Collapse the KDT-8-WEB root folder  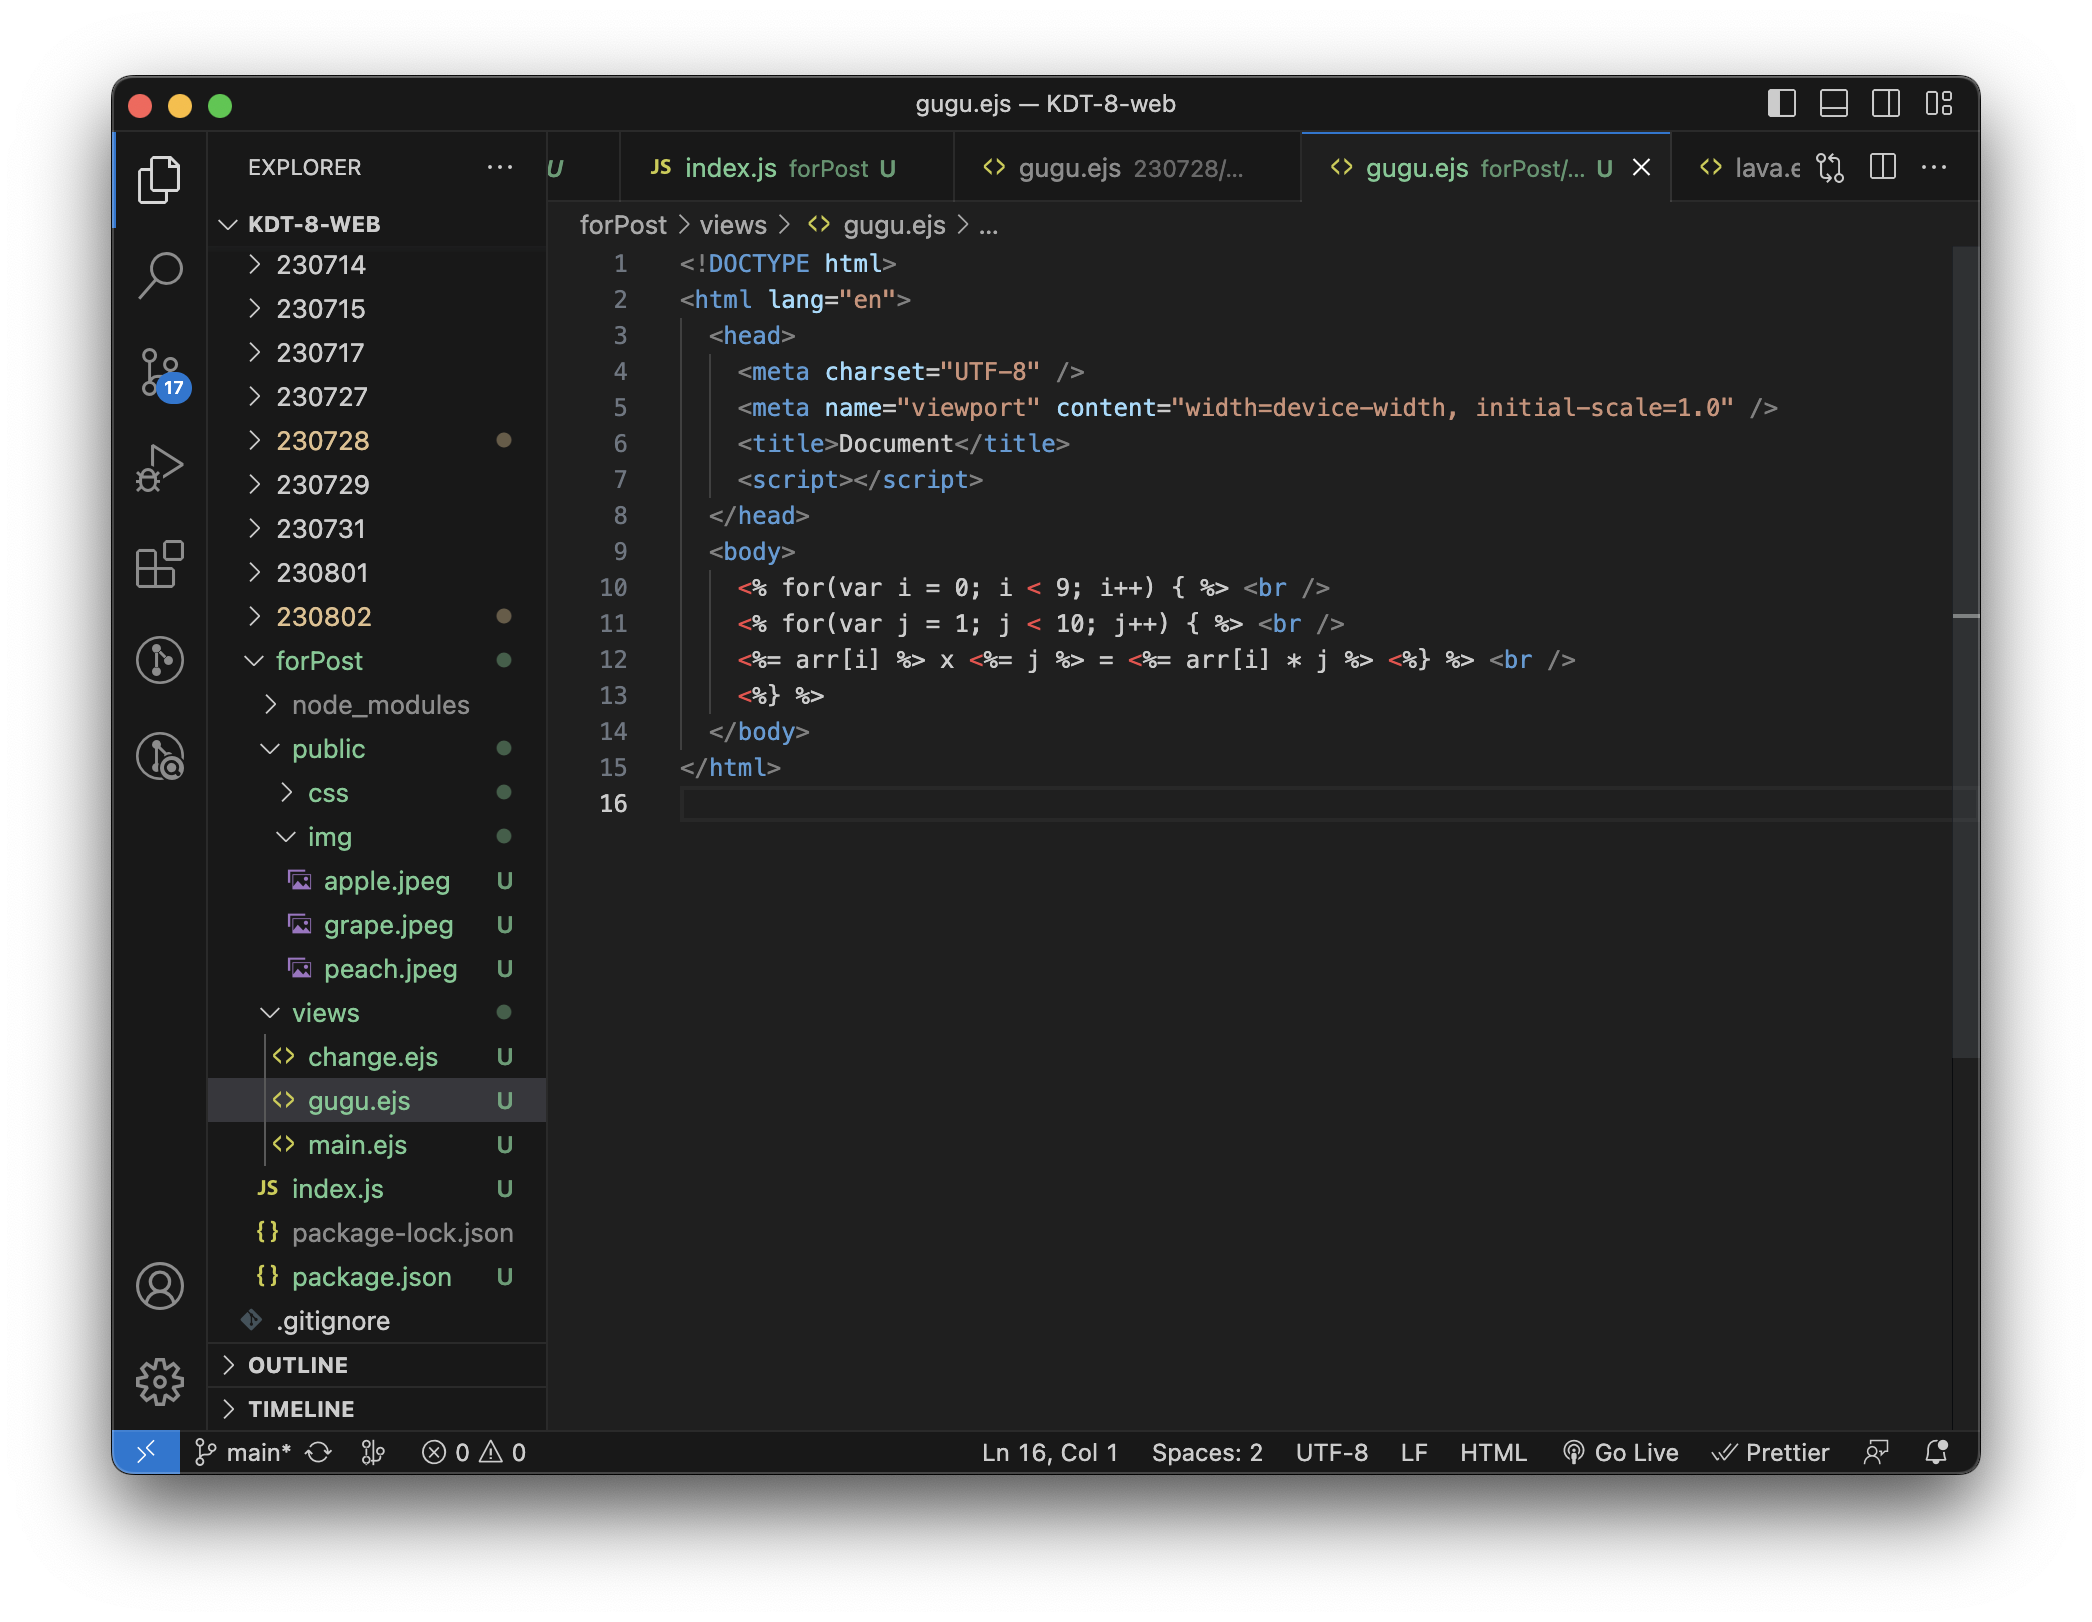coord(377,224)
